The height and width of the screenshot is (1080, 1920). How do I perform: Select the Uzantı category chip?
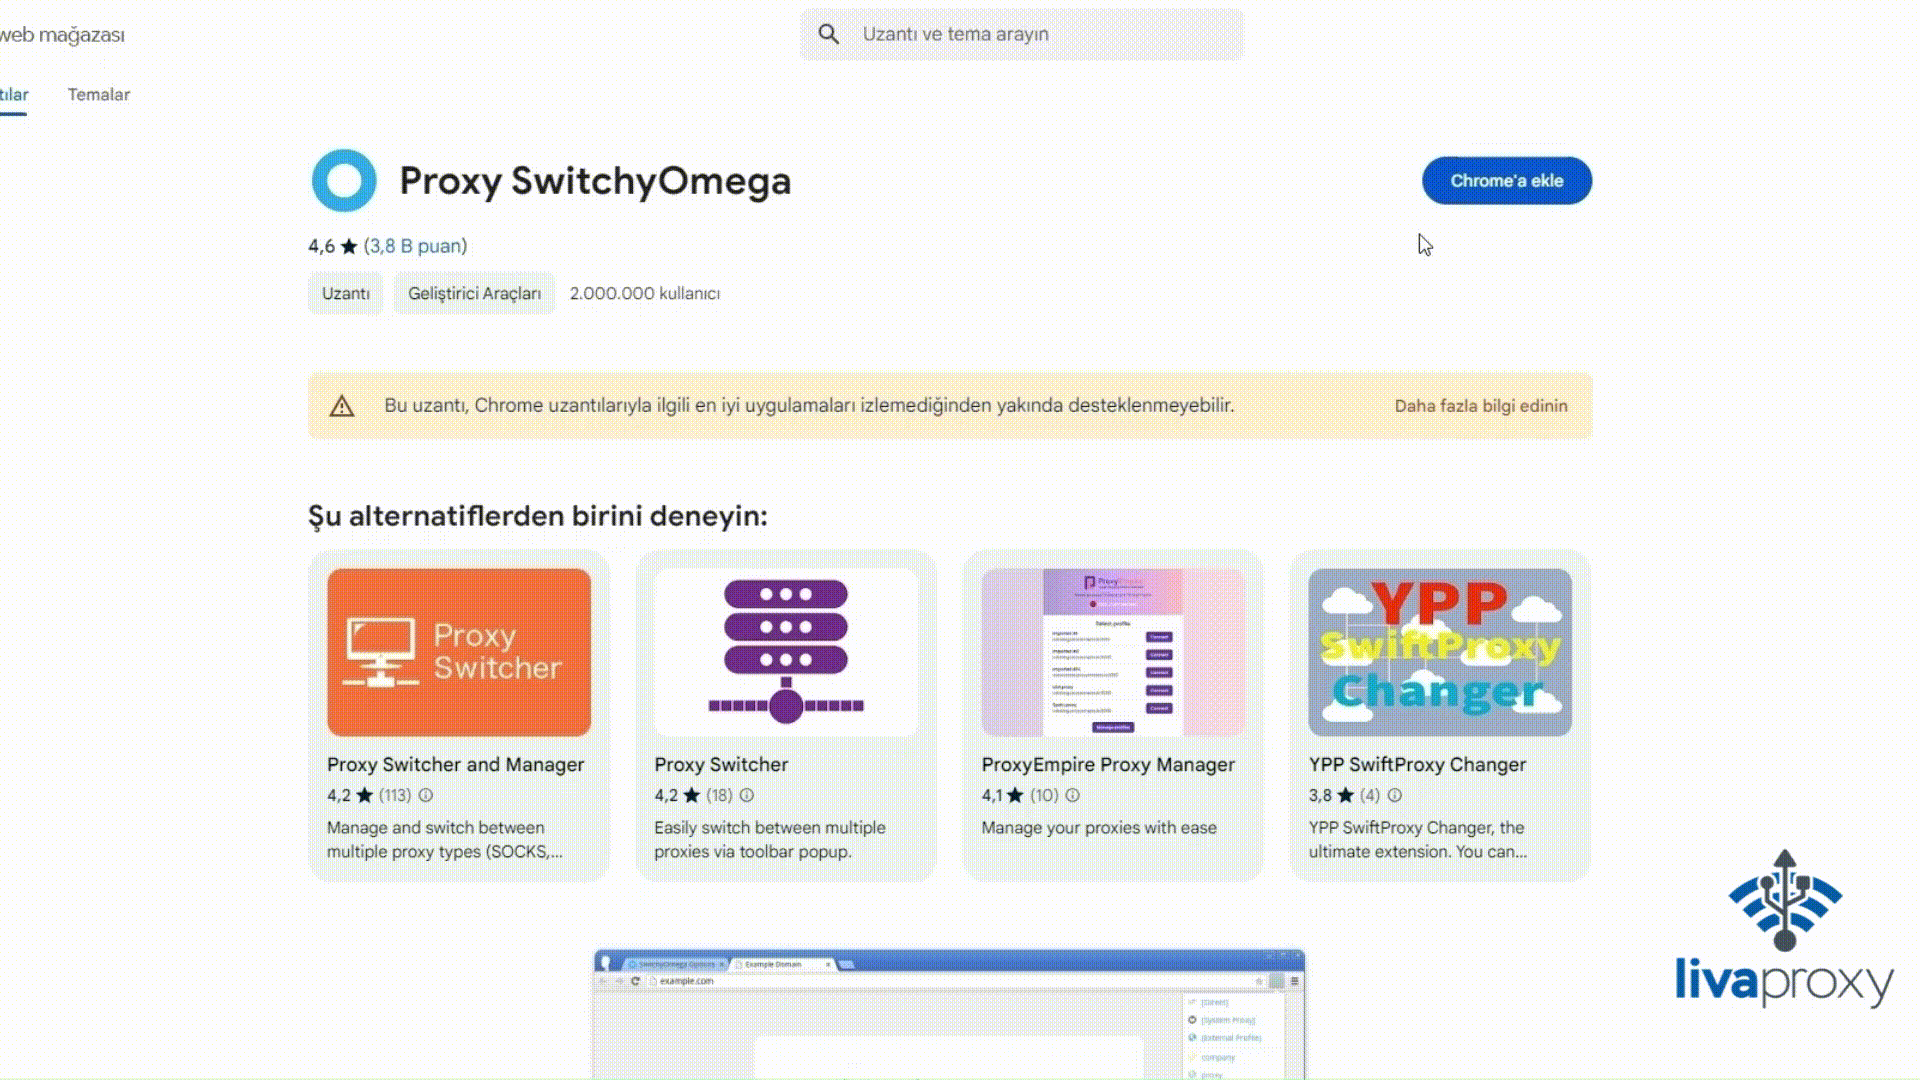(x=346, y=293)
